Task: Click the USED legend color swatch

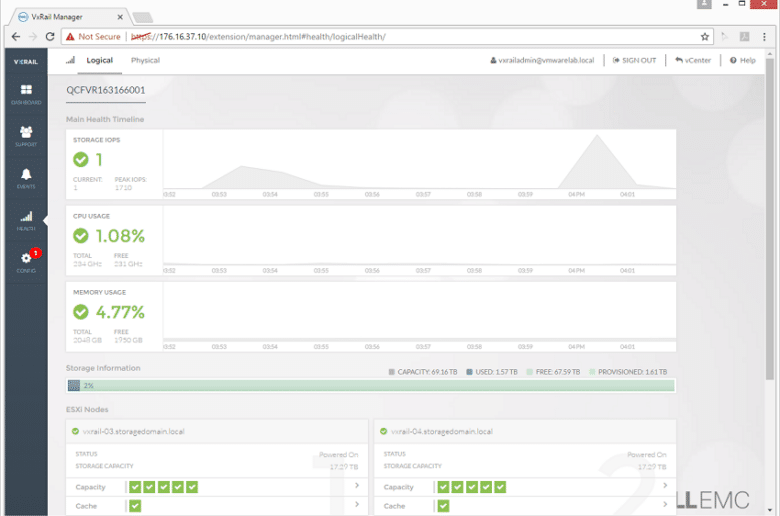Action: point(469,372)
